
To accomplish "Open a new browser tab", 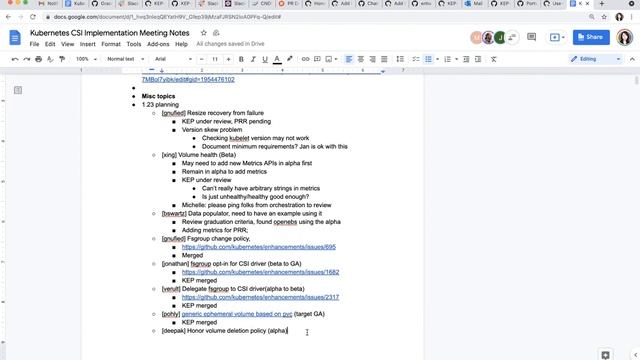I will [x=602, y=4].
